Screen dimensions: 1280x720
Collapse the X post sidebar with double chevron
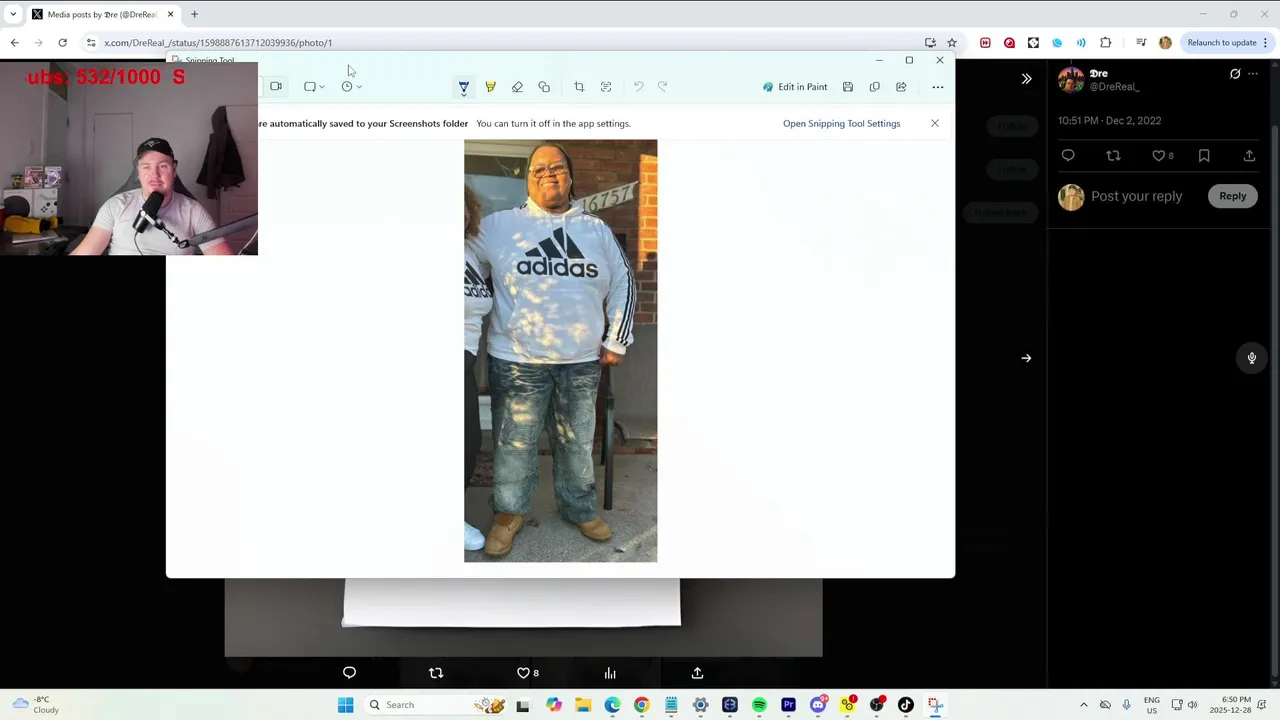[x=1026, y=78]
